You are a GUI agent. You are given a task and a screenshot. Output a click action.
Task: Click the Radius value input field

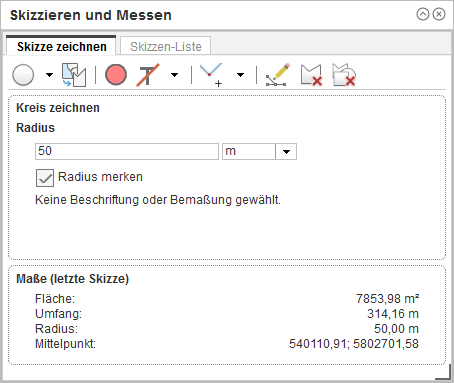click(x=127, y=151)
